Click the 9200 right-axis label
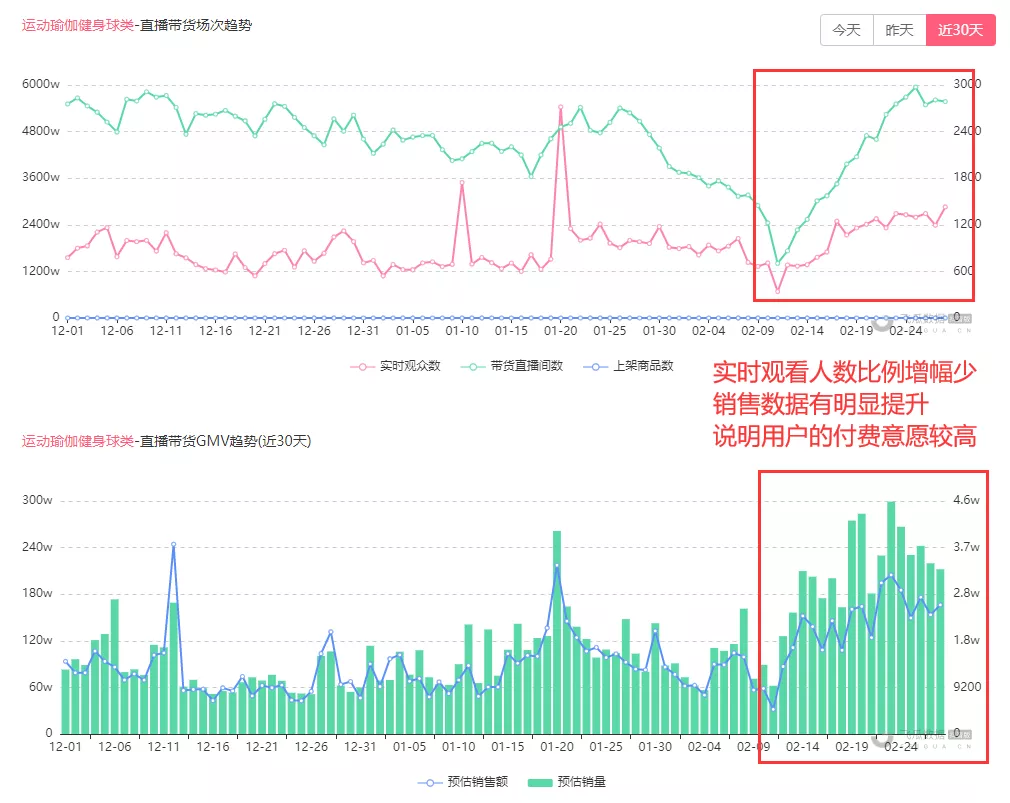This screenshot has height=803, width=1010. 967,687
